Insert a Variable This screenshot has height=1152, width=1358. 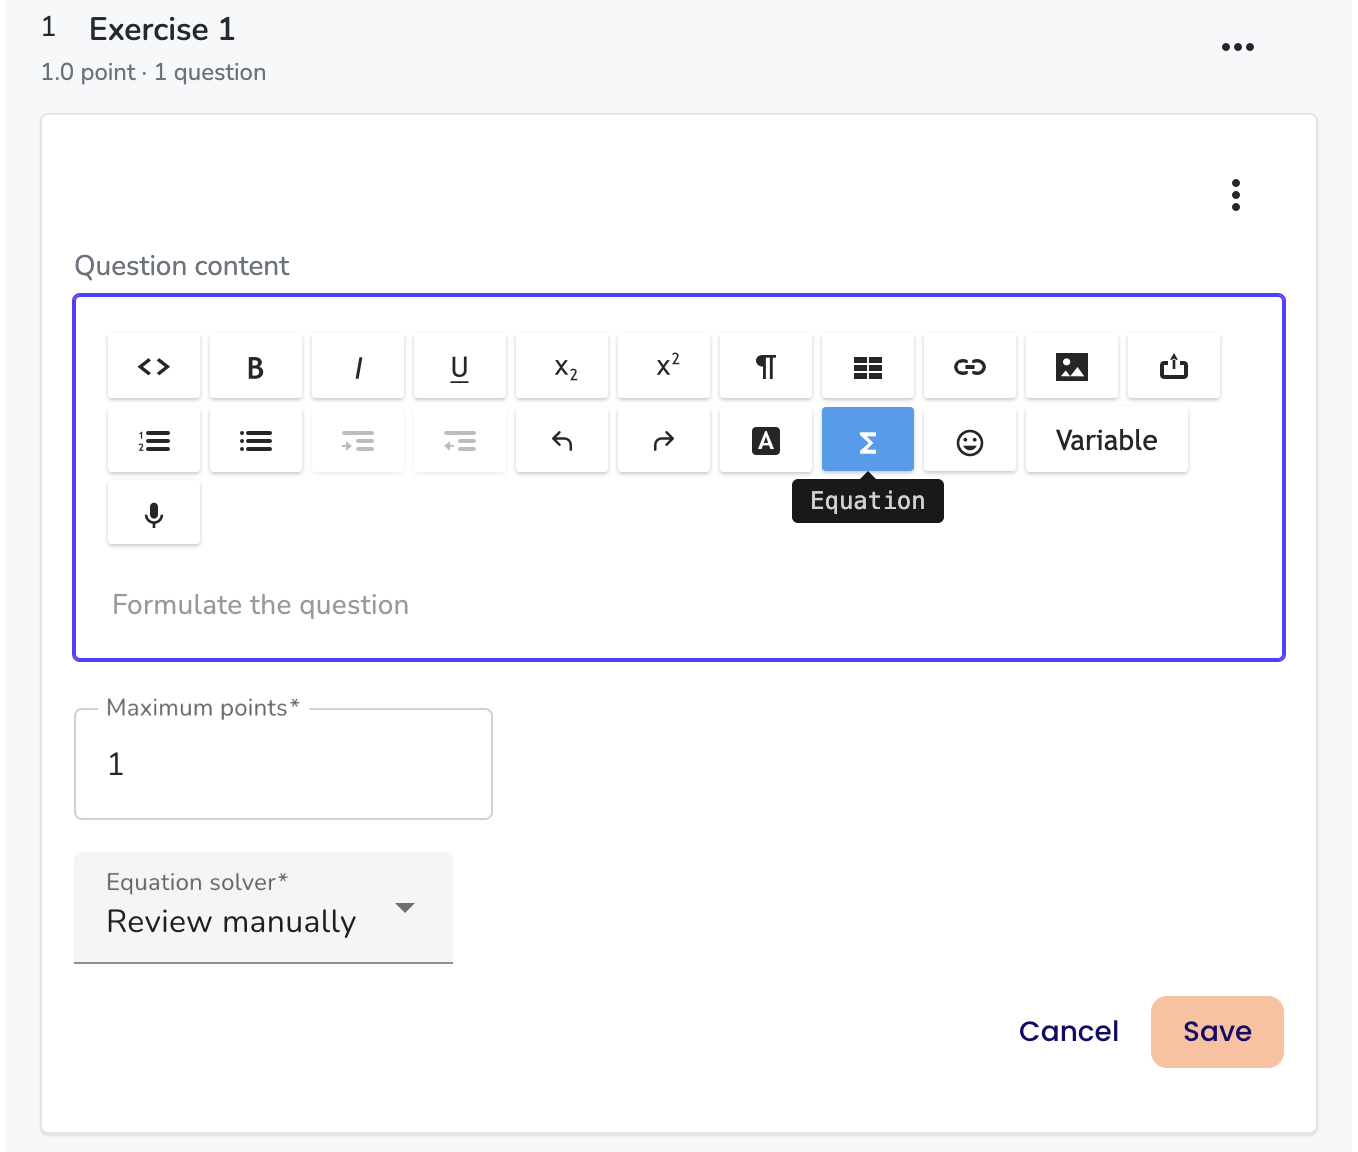(1107, 440)
